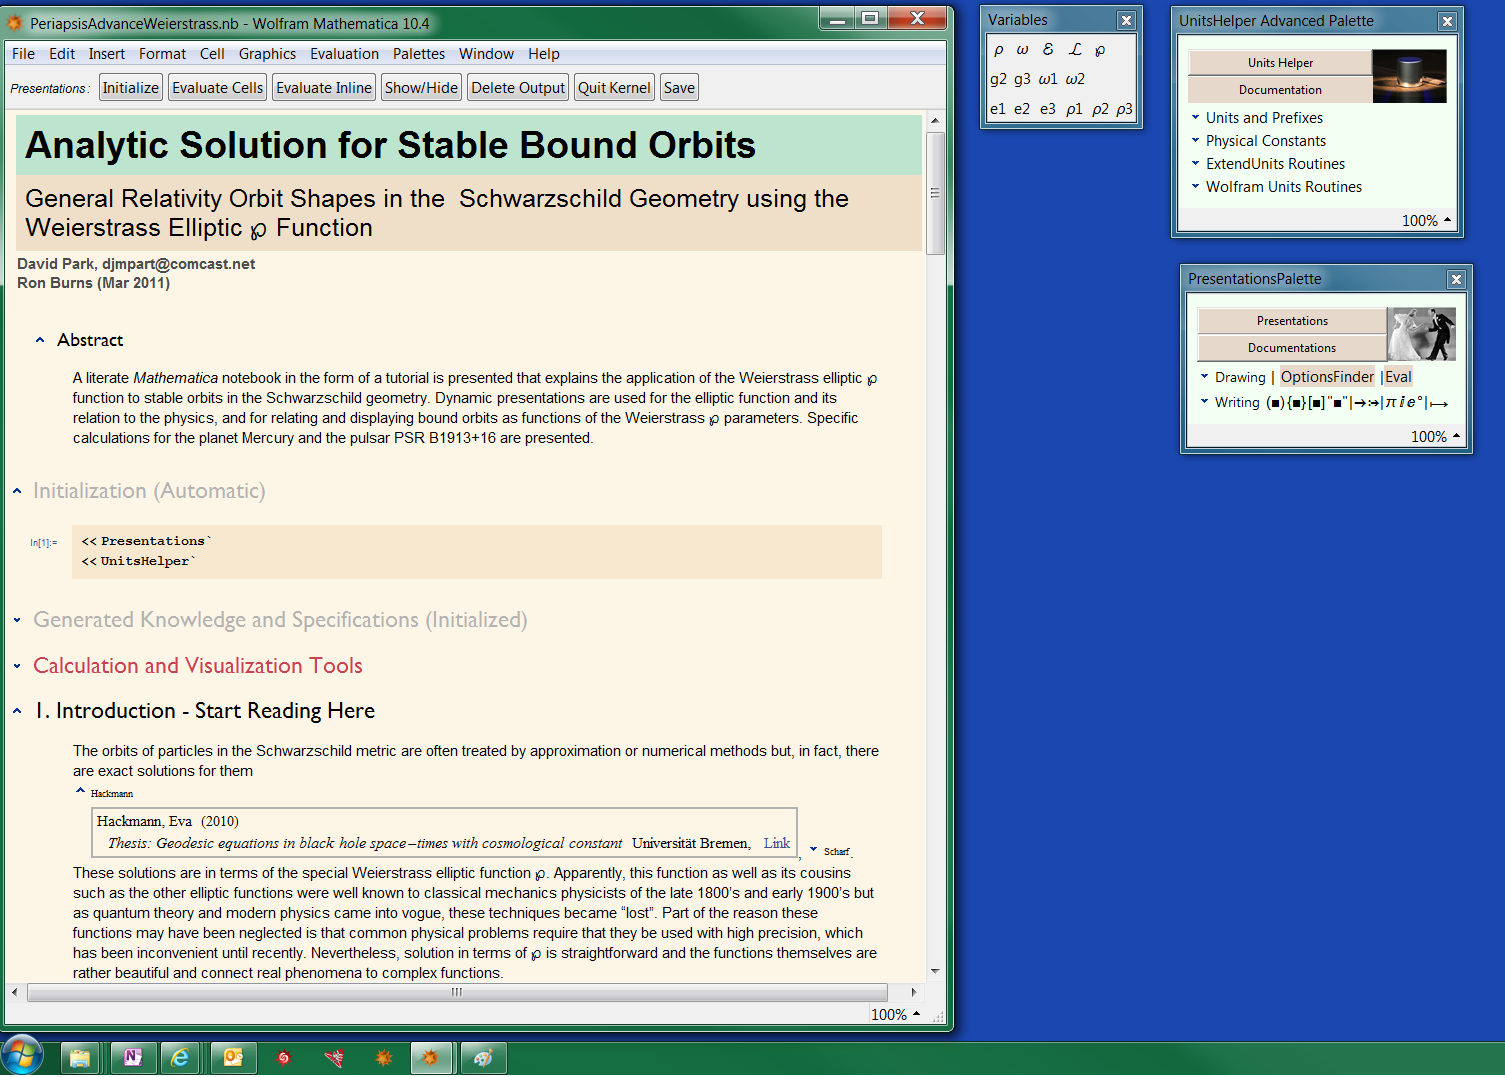This screenshot has width=1505, height=1077.
Task: Insert ρ2 from the Variables palette
Action: (1100, 109)
